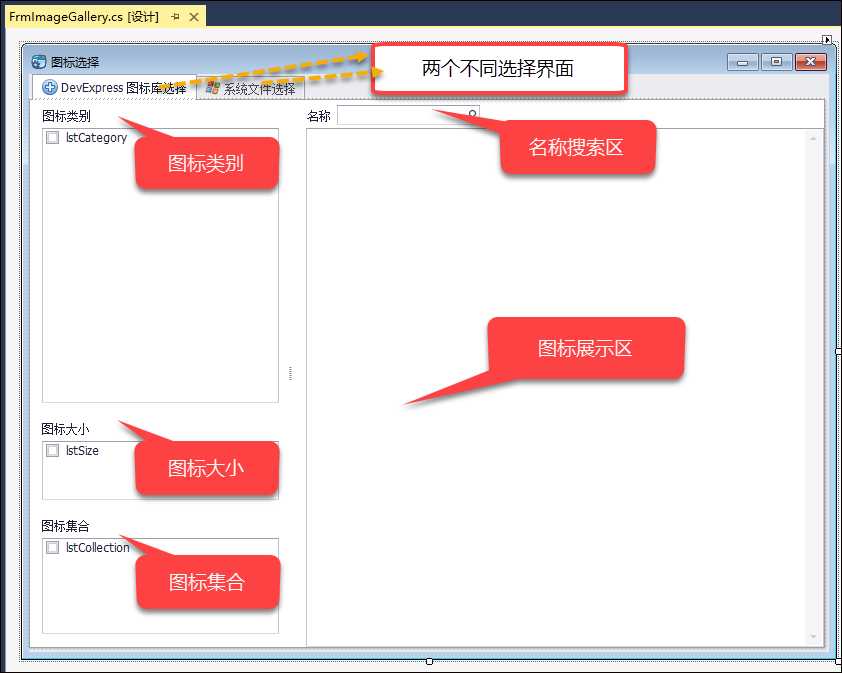Click the scroll down arrow in the gallery

[813, 637]
